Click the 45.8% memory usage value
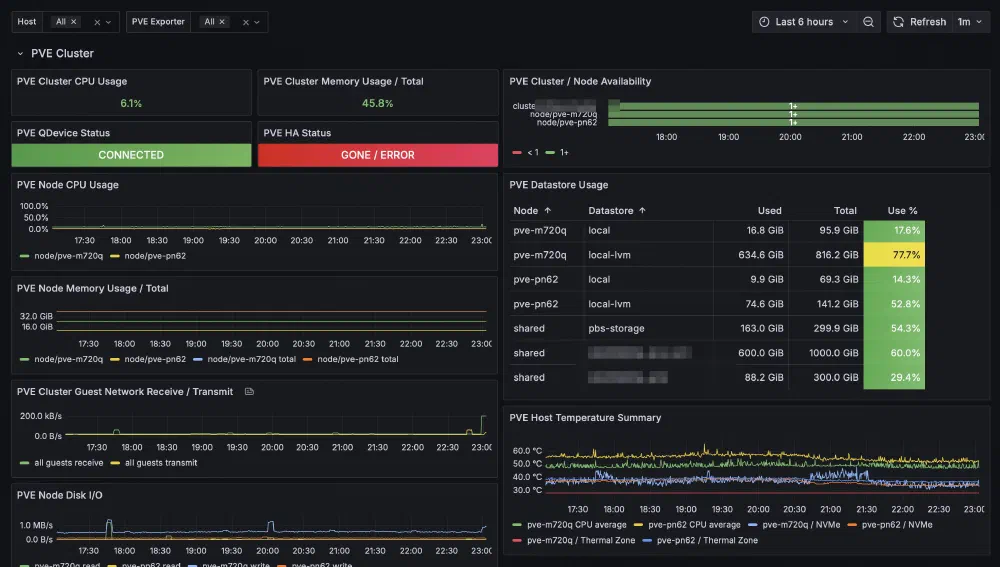1000x567 pixels. click(x=378, y=103)
